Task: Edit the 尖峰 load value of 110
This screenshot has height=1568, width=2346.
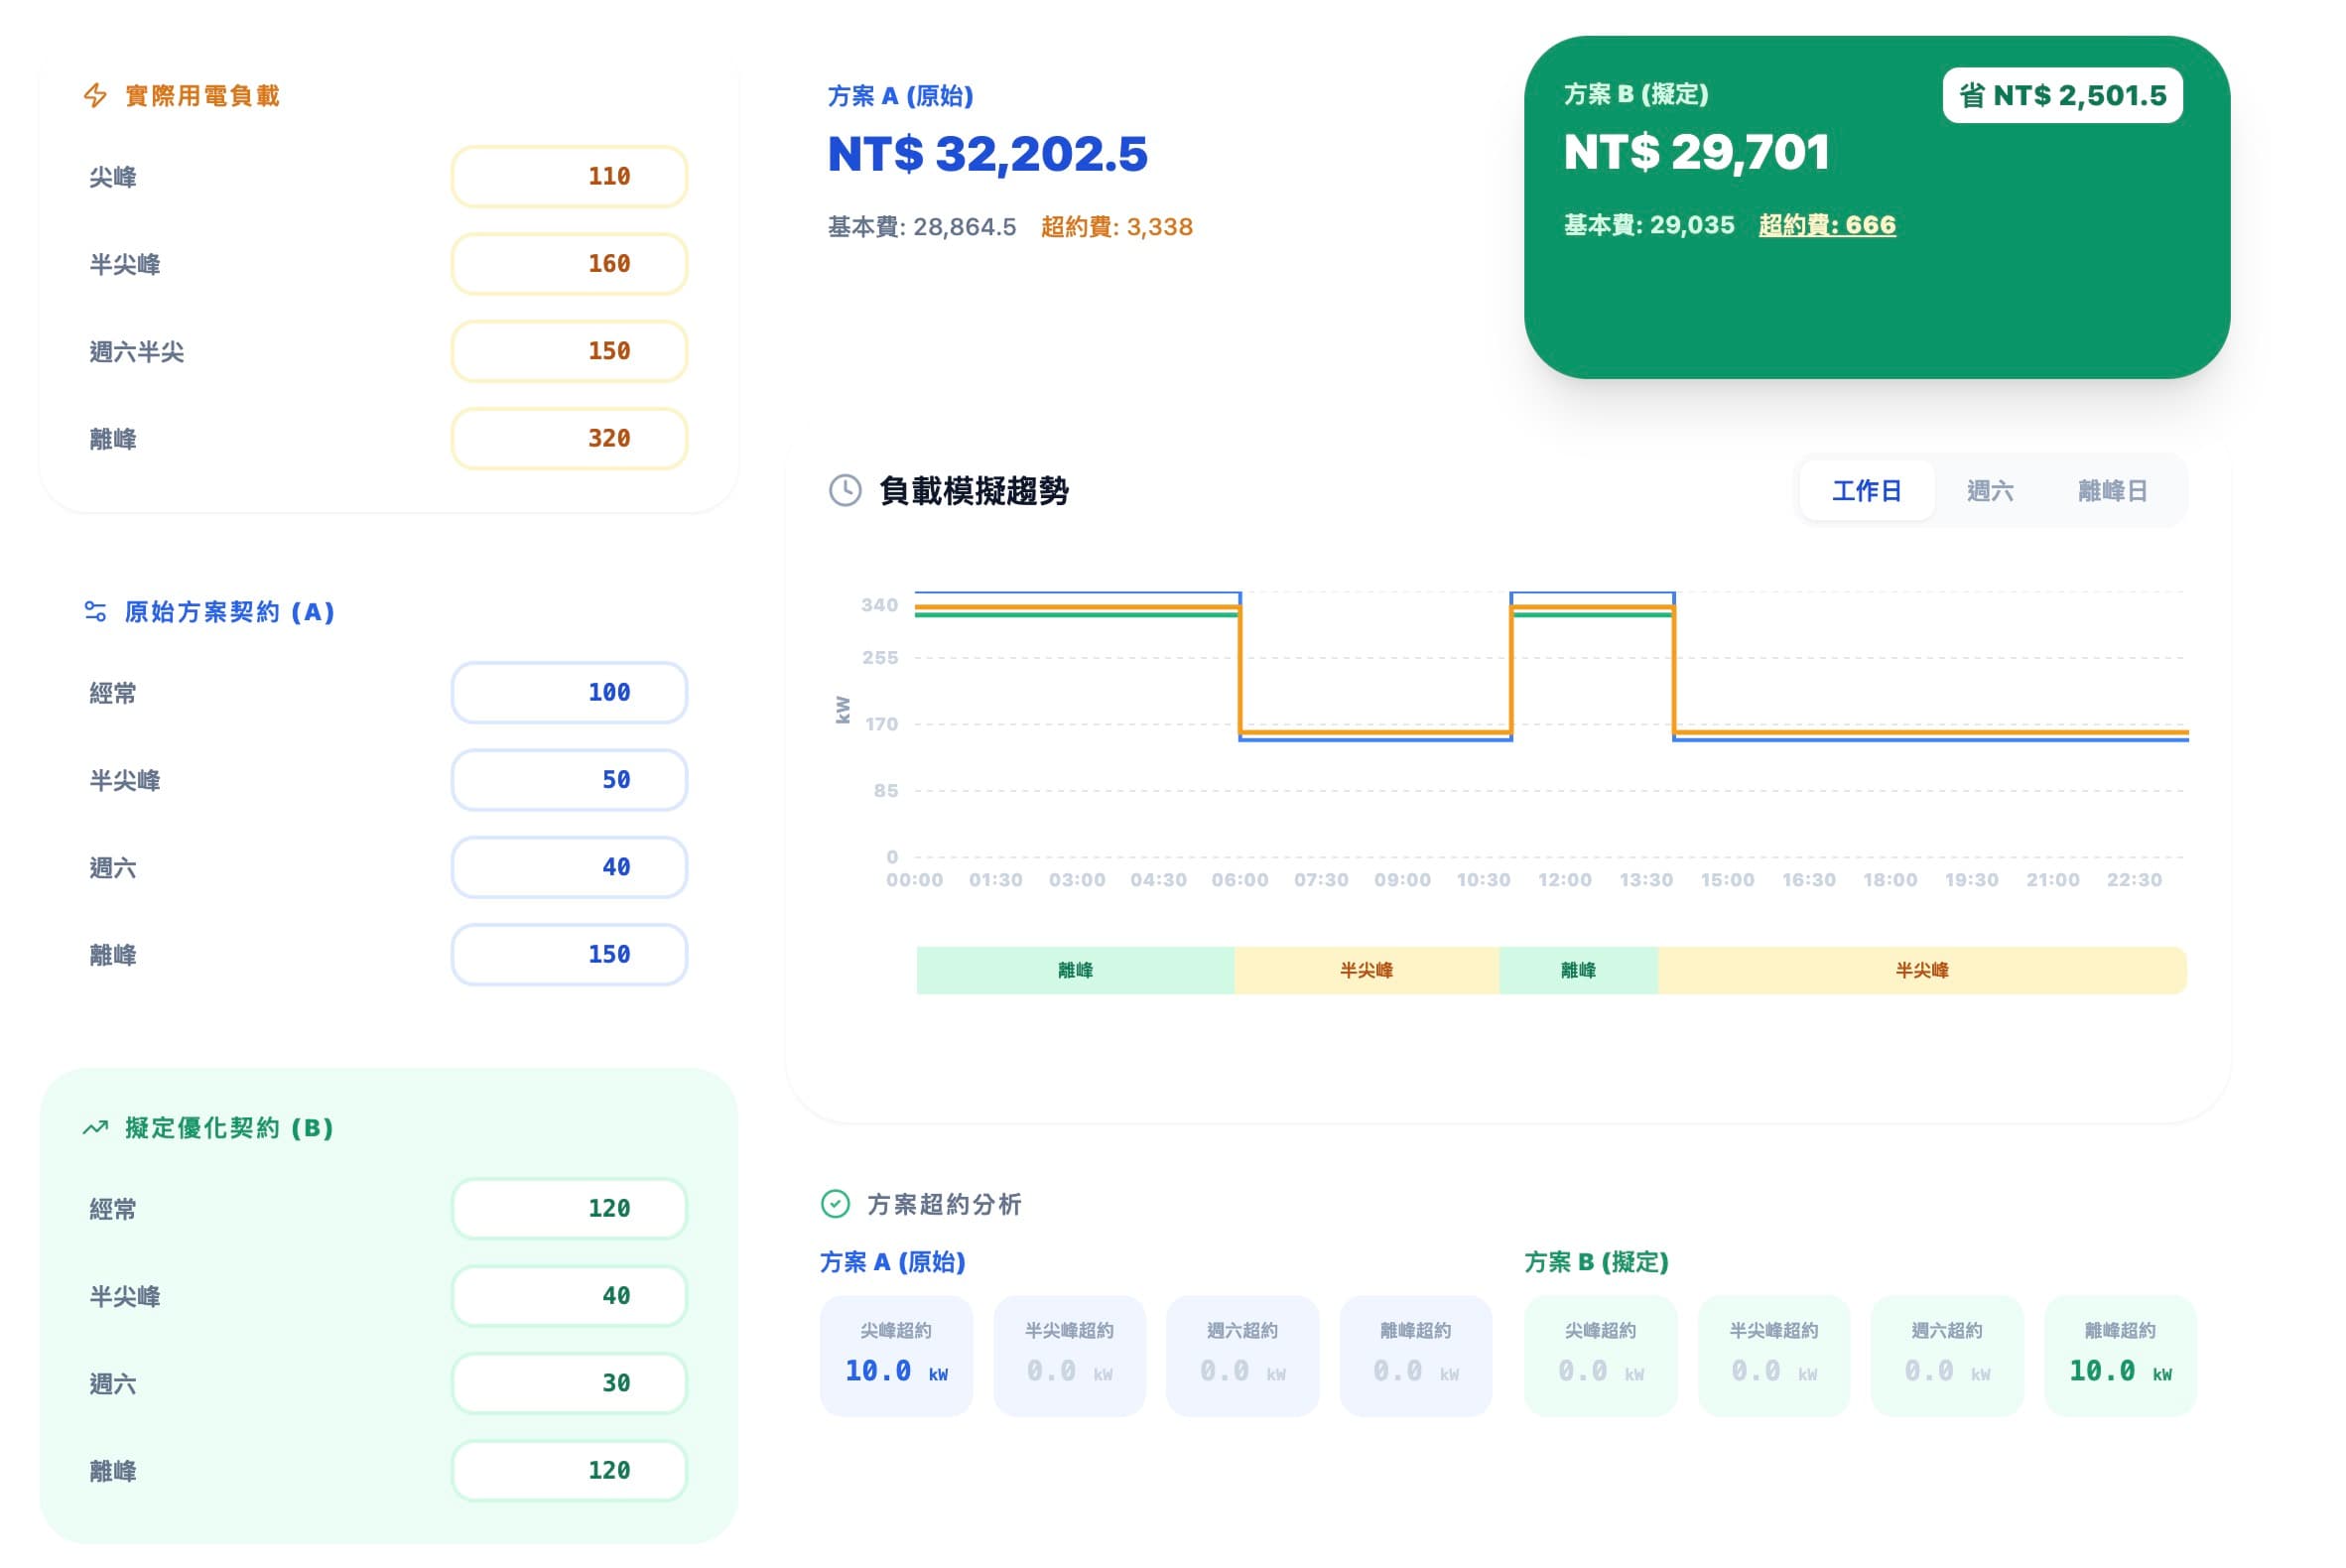Action: 569,175
